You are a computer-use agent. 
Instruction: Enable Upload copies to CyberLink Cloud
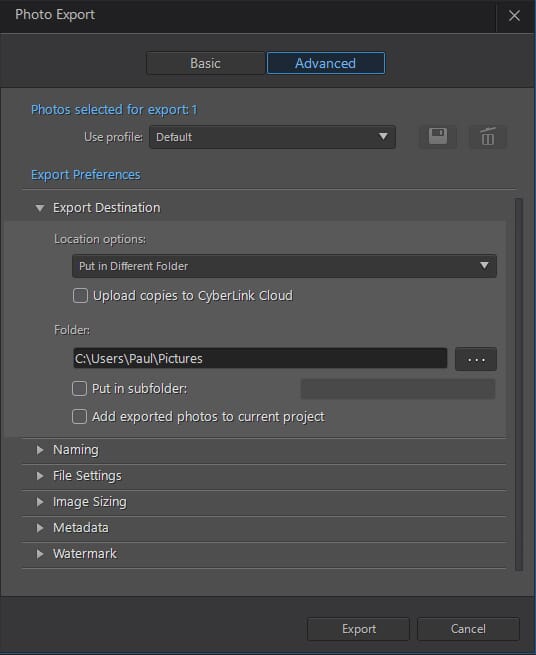(80, 296)
